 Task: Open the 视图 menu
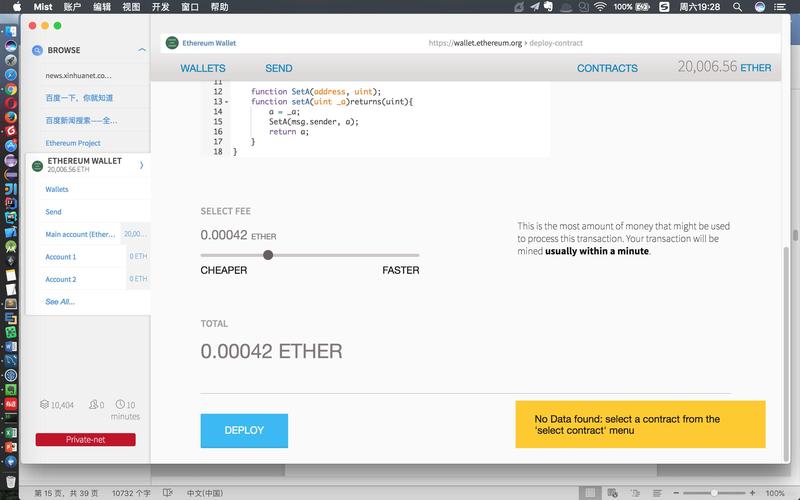[131, 7]
